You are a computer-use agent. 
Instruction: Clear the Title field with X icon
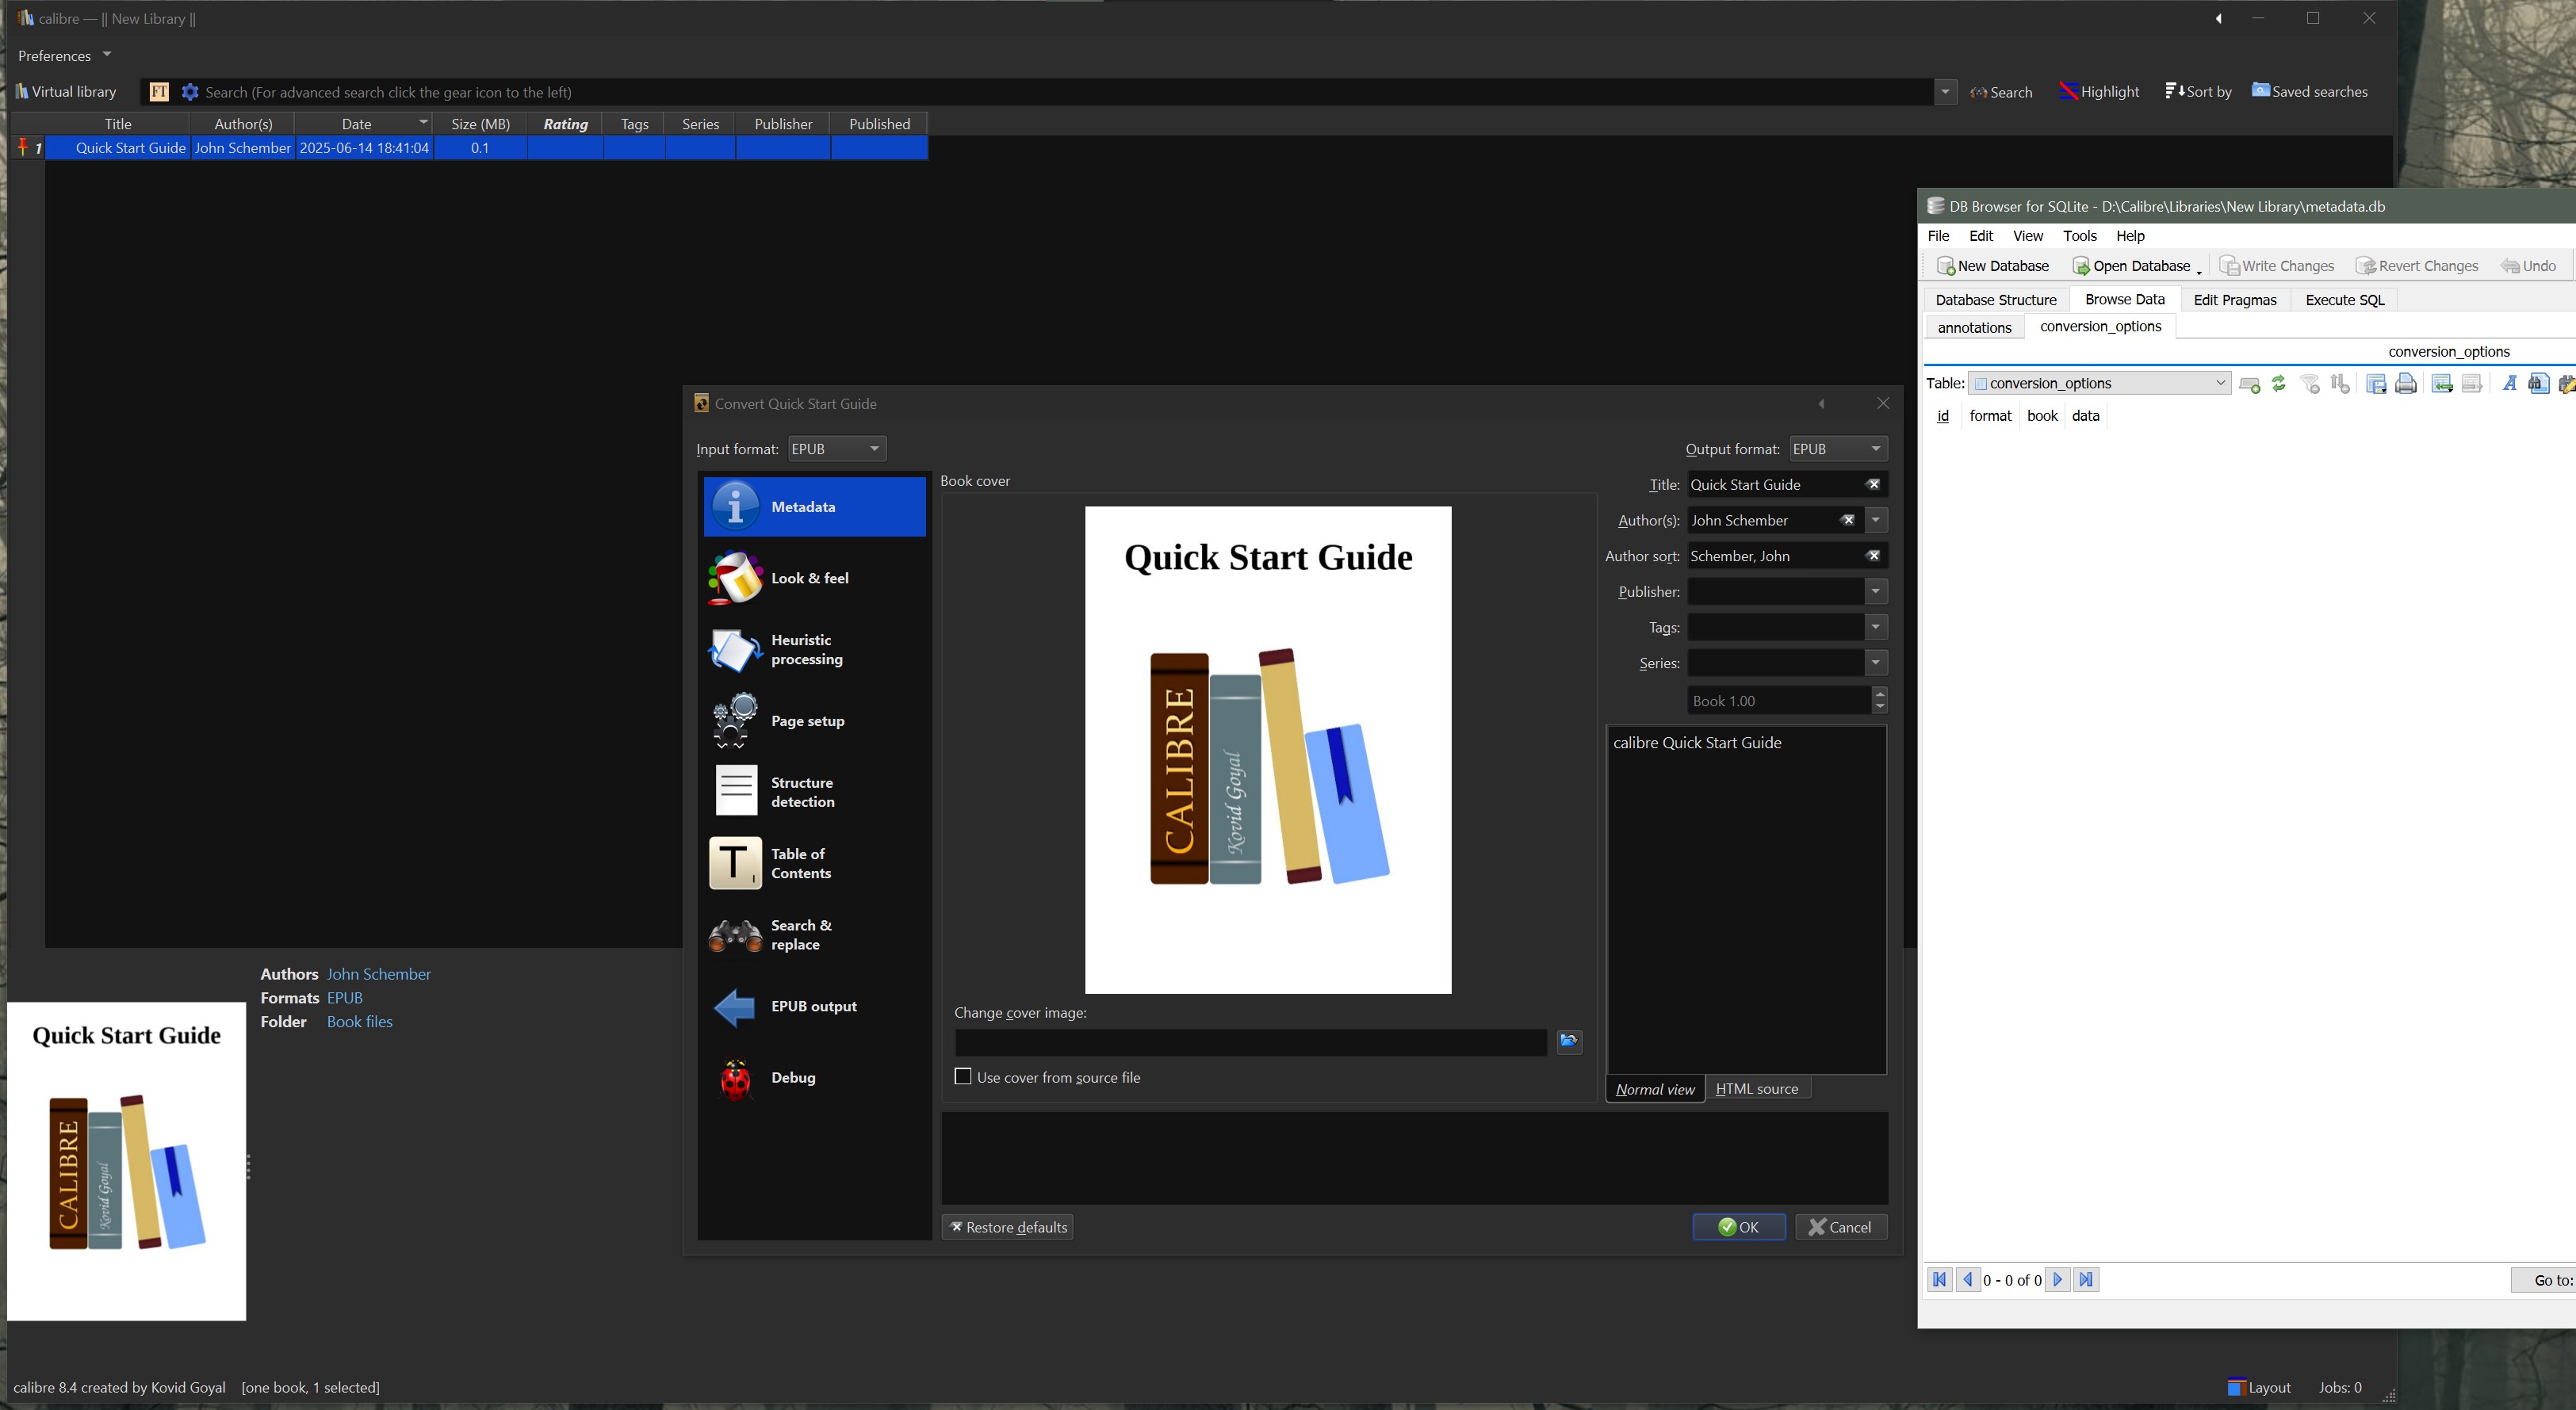pyautogui.click(x=1873, y=485)
